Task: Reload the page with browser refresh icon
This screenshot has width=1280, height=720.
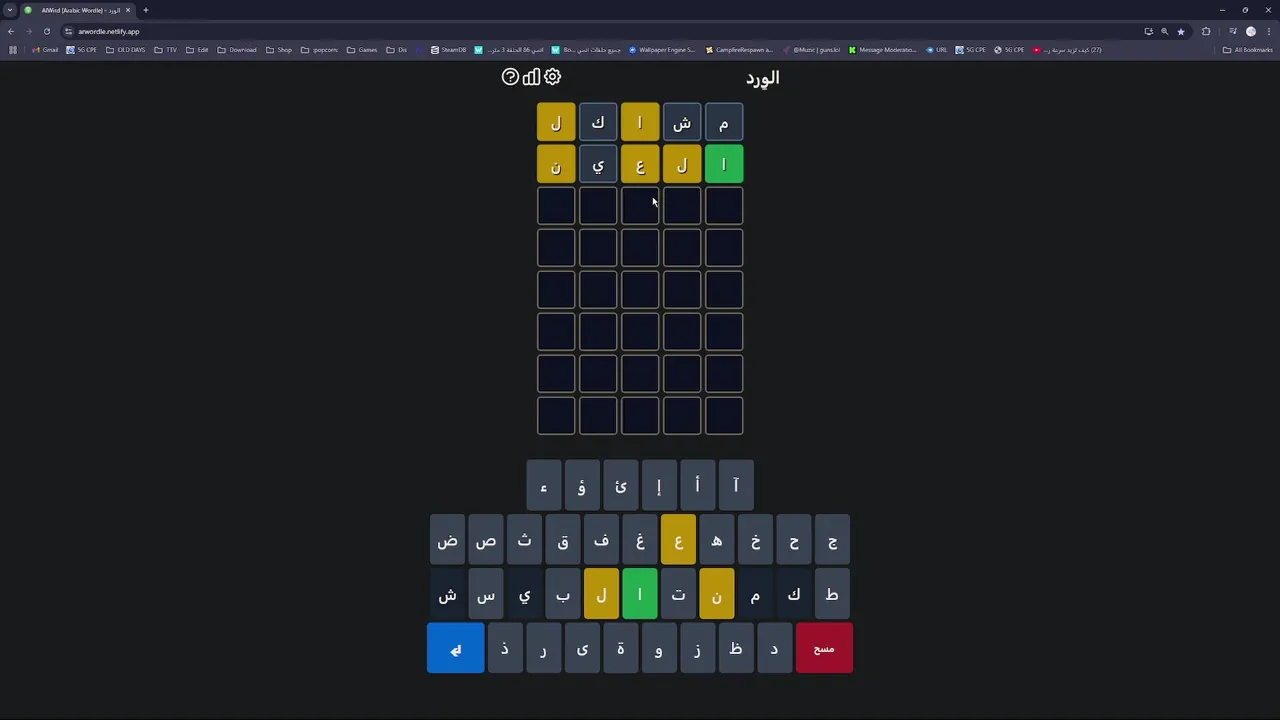Action: point(46,31)
